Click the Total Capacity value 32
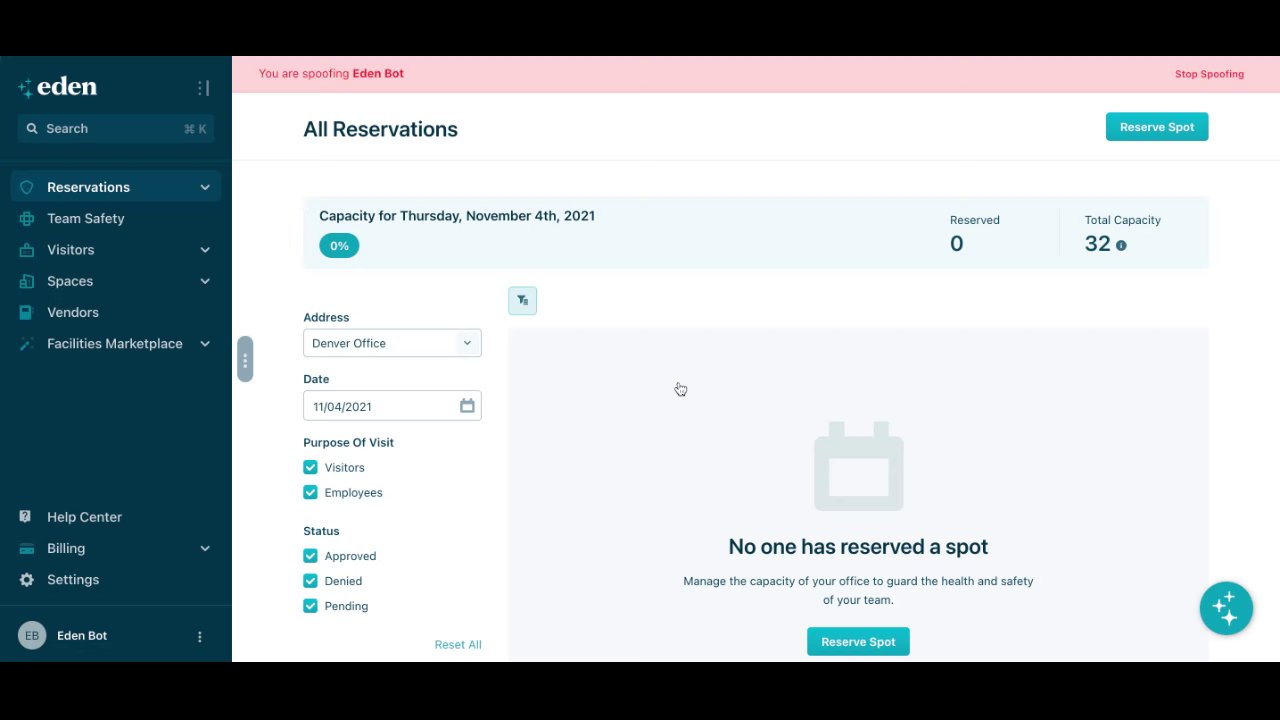The width and height of the screenshot is (1280, 720). (1097, 244)
